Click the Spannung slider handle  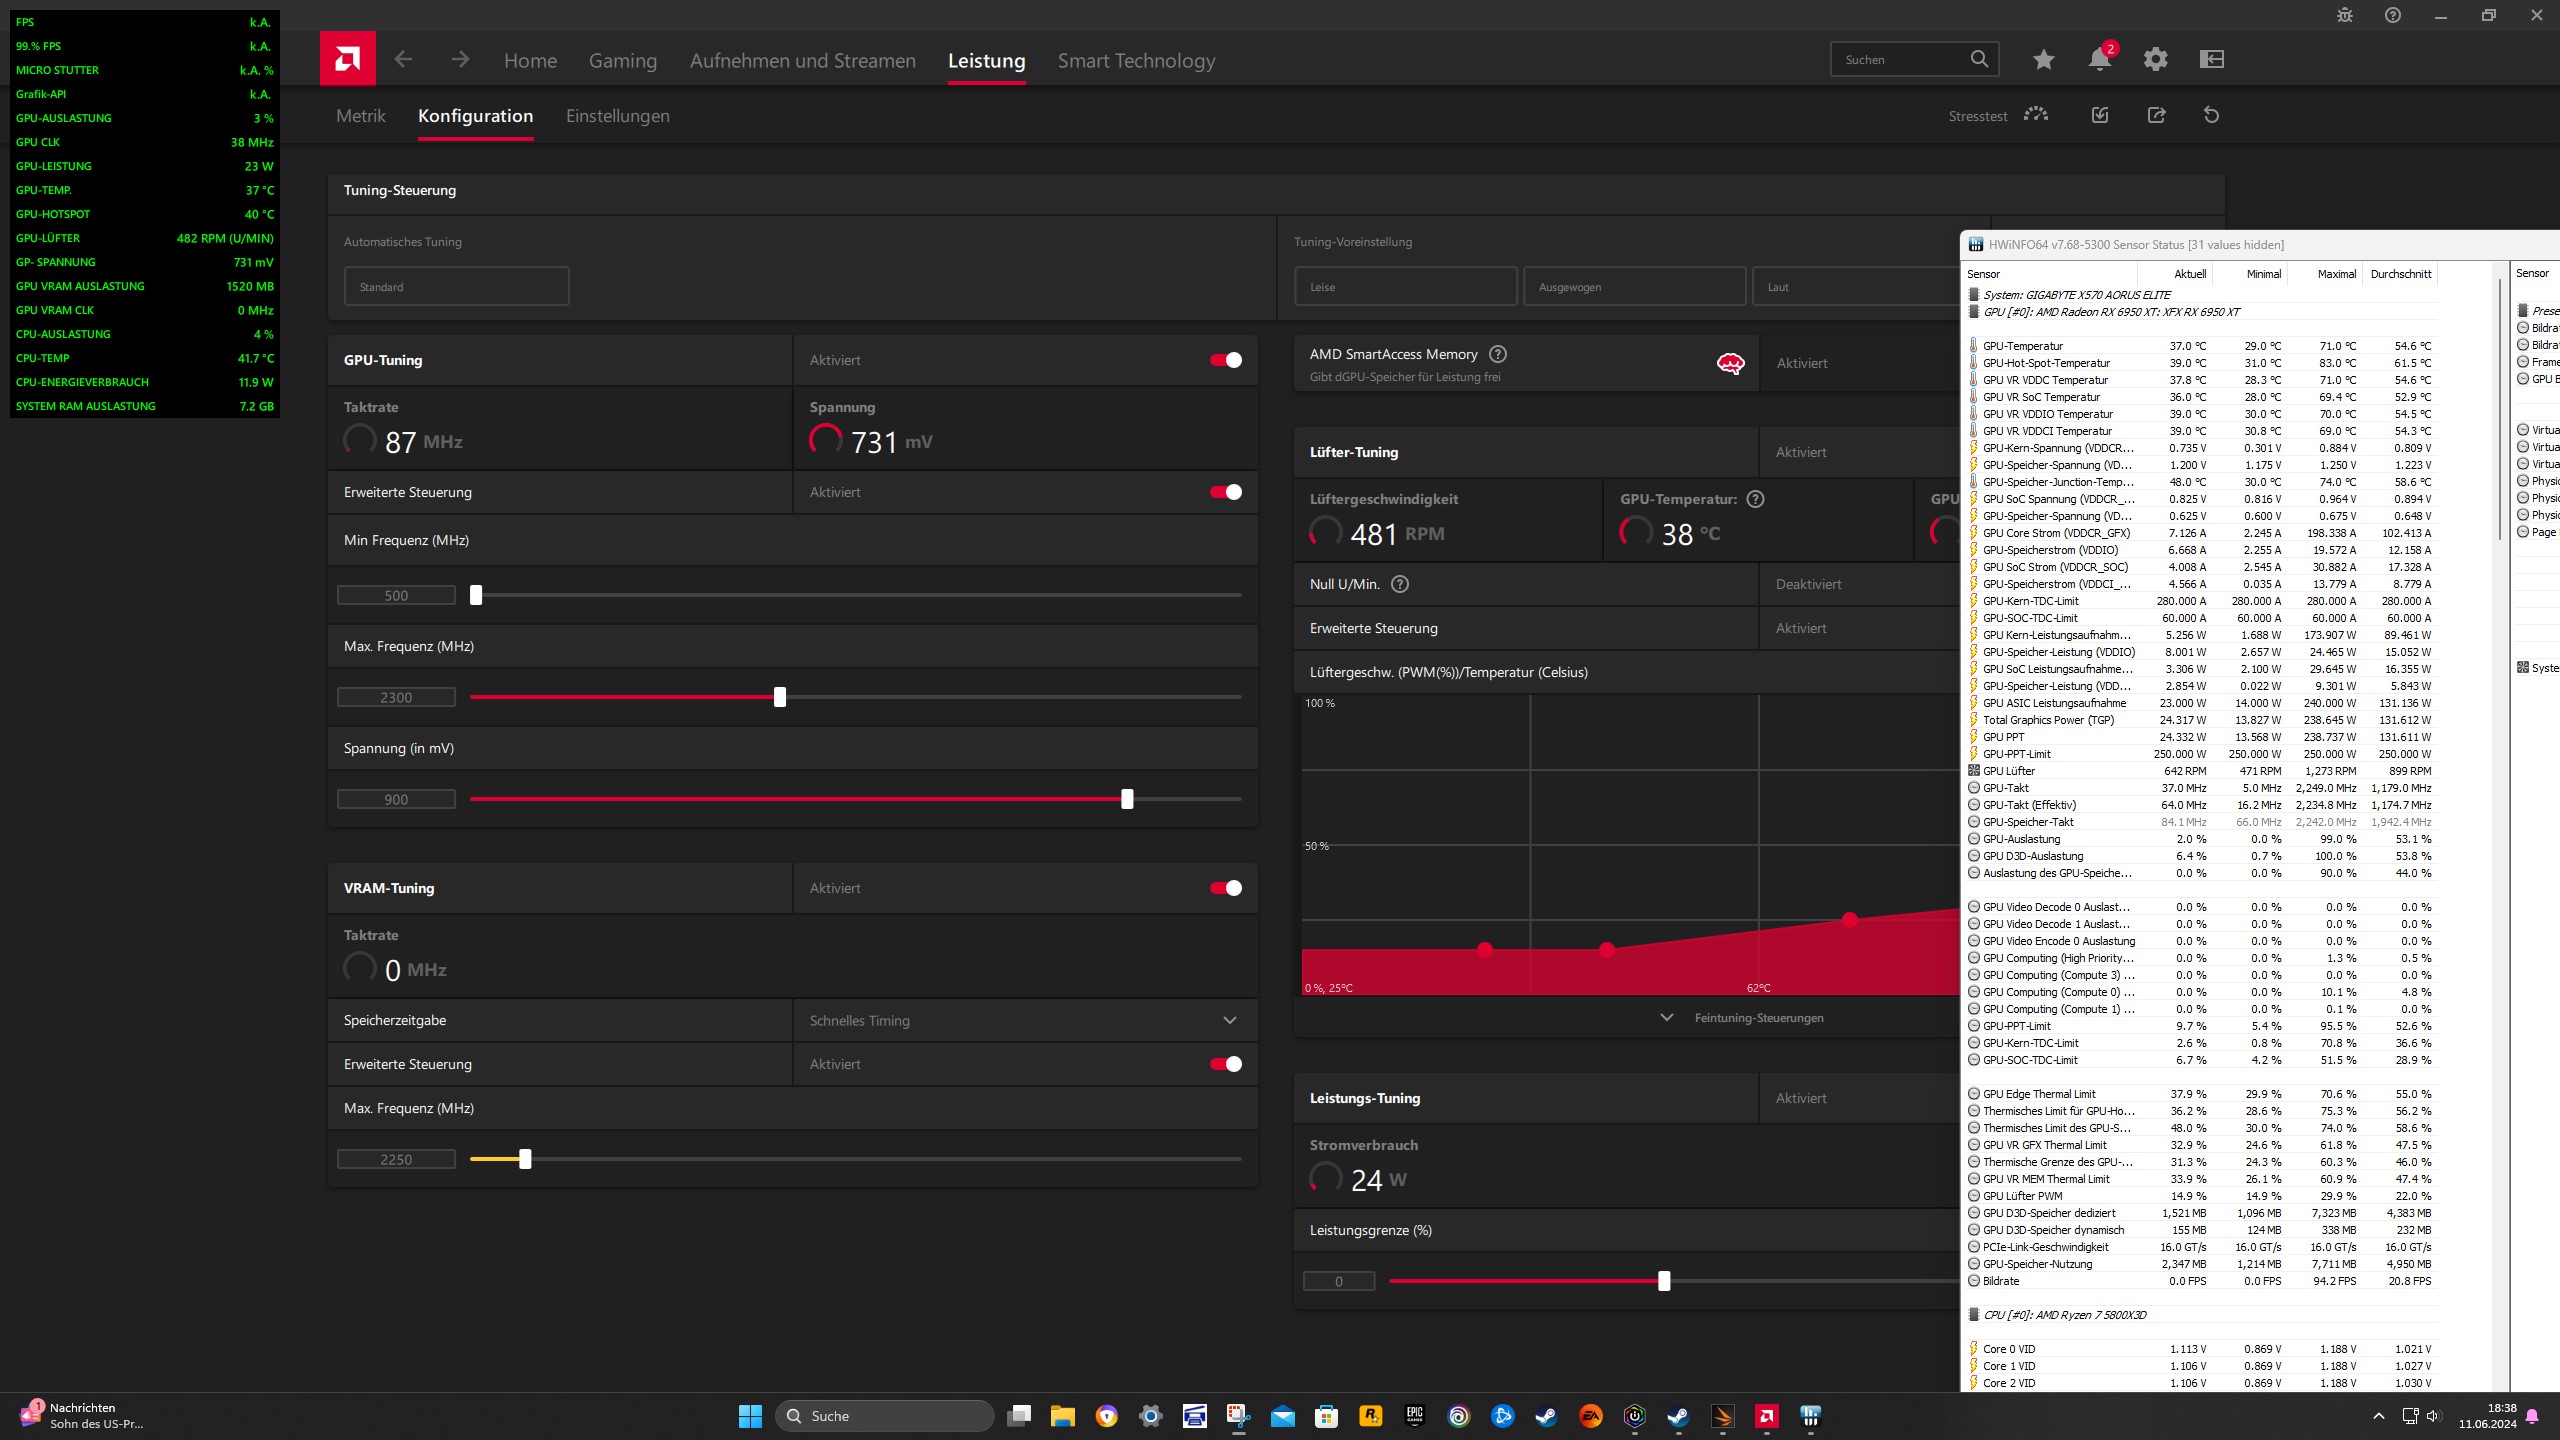tap(1127, 799)
